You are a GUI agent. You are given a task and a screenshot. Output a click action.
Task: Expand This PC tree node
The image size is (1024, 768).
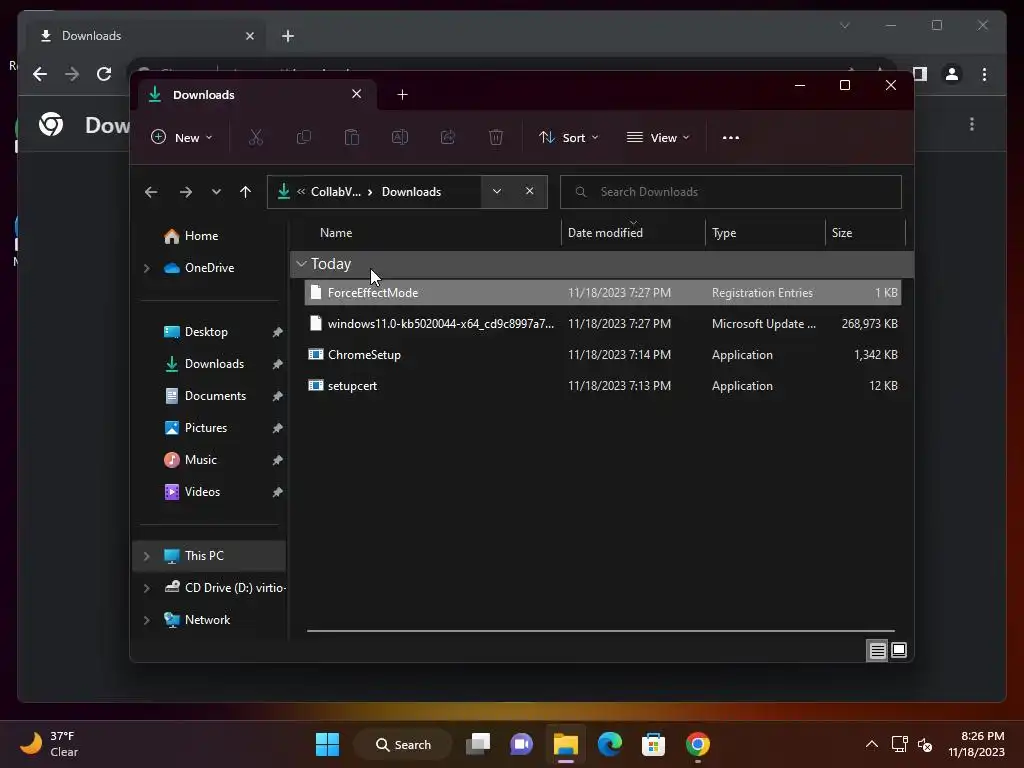[x=147, y=556]
